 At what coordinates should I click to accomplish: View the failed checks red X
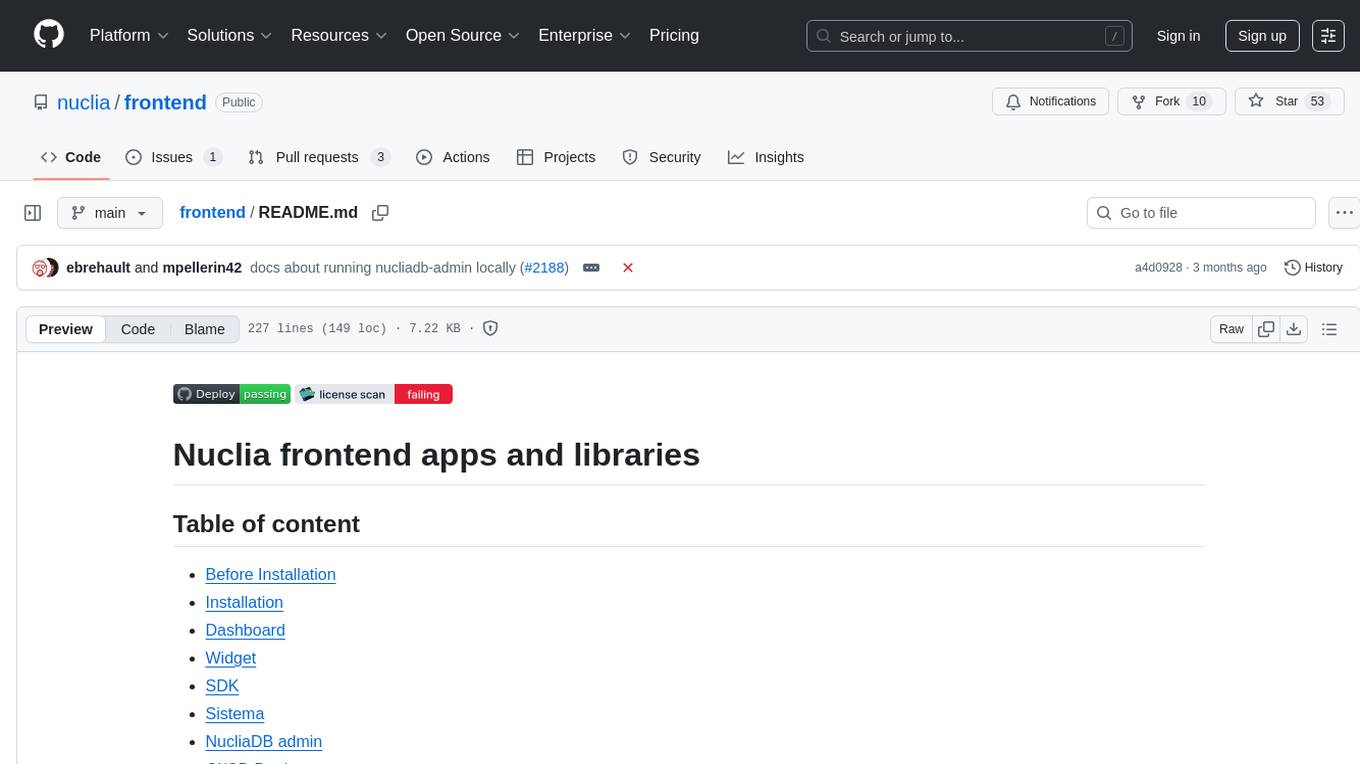click(628, 268)
